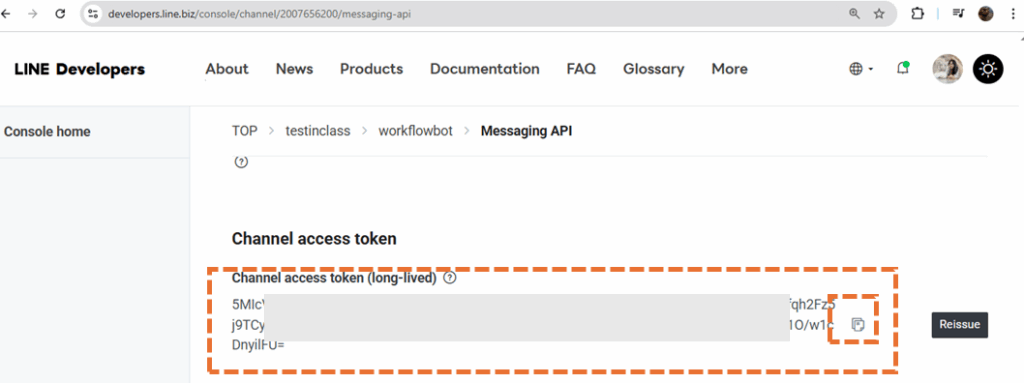Open the Documentation menu

pos(485,69)
